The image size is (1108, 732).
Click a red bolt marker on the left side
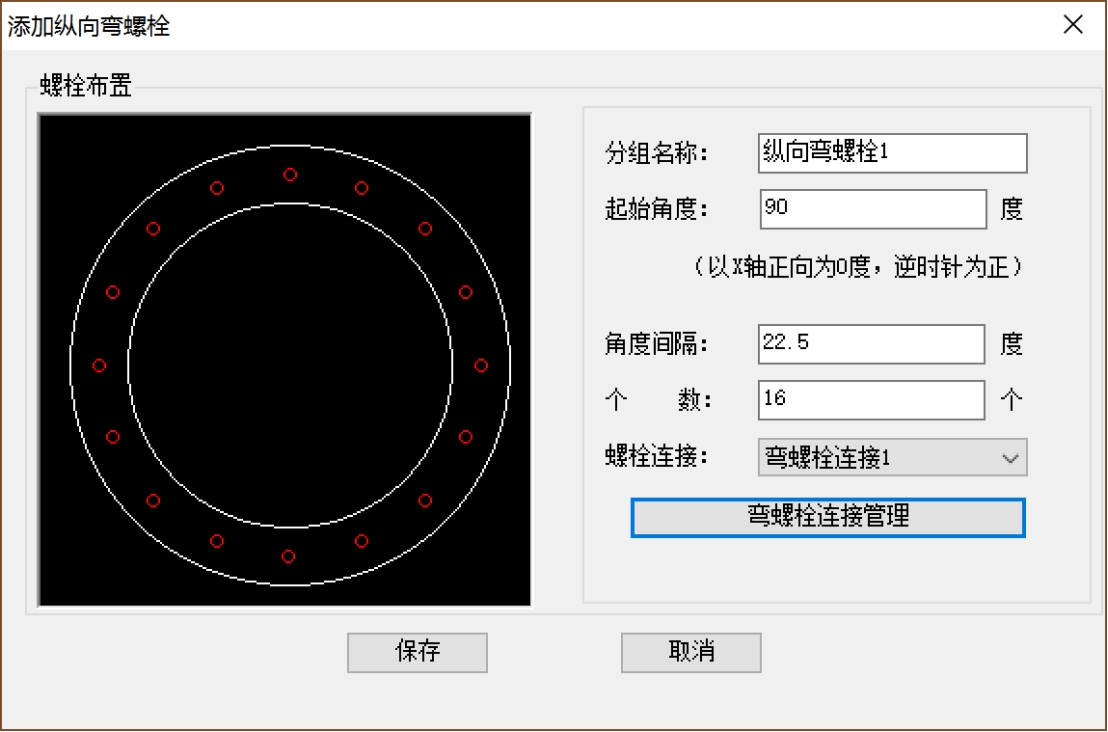(100, 366)
